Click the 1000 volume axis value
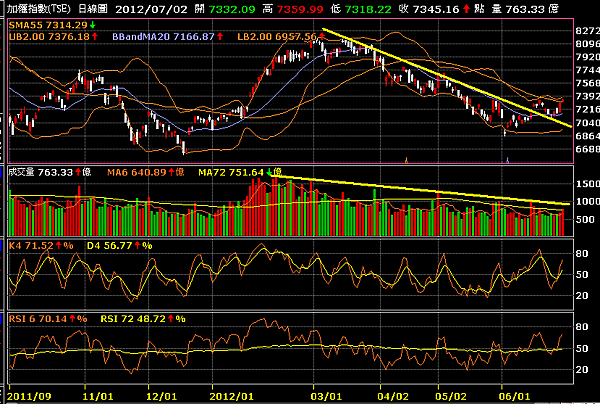The image size is (600, 404). click(x=587, y=202)
